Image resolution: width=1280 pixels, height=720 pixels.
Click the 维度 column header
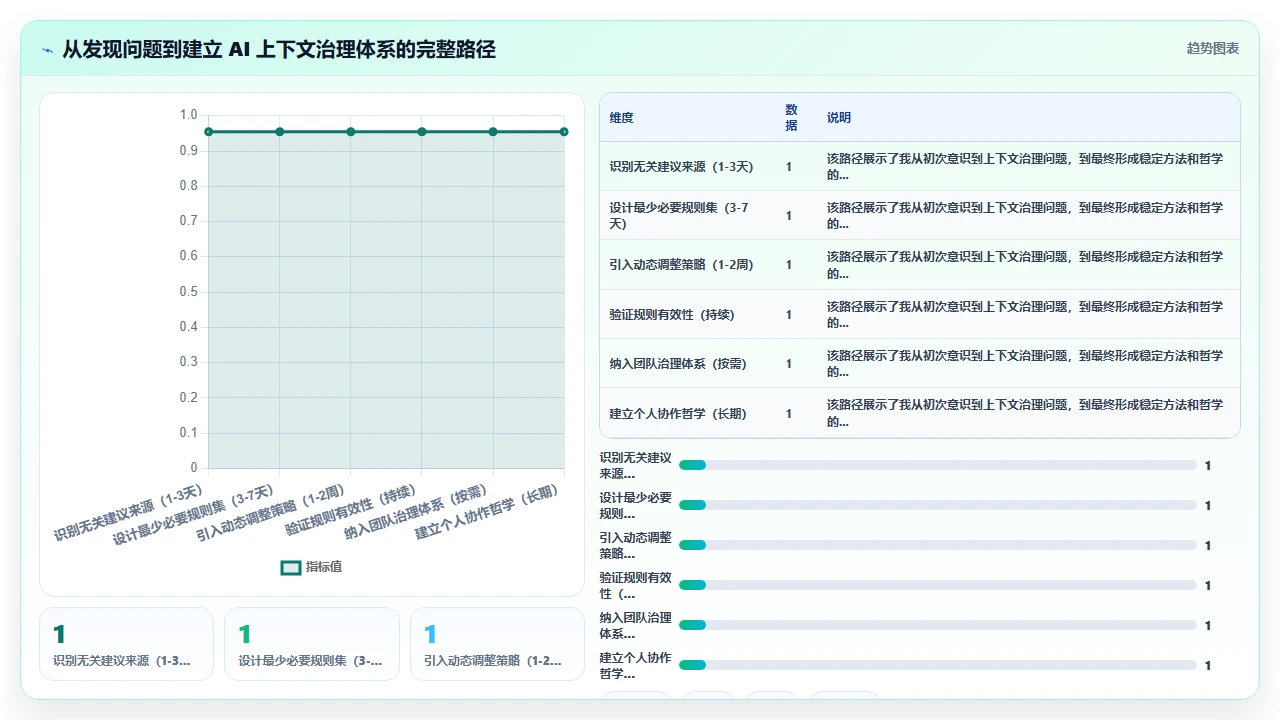point(621,118)
